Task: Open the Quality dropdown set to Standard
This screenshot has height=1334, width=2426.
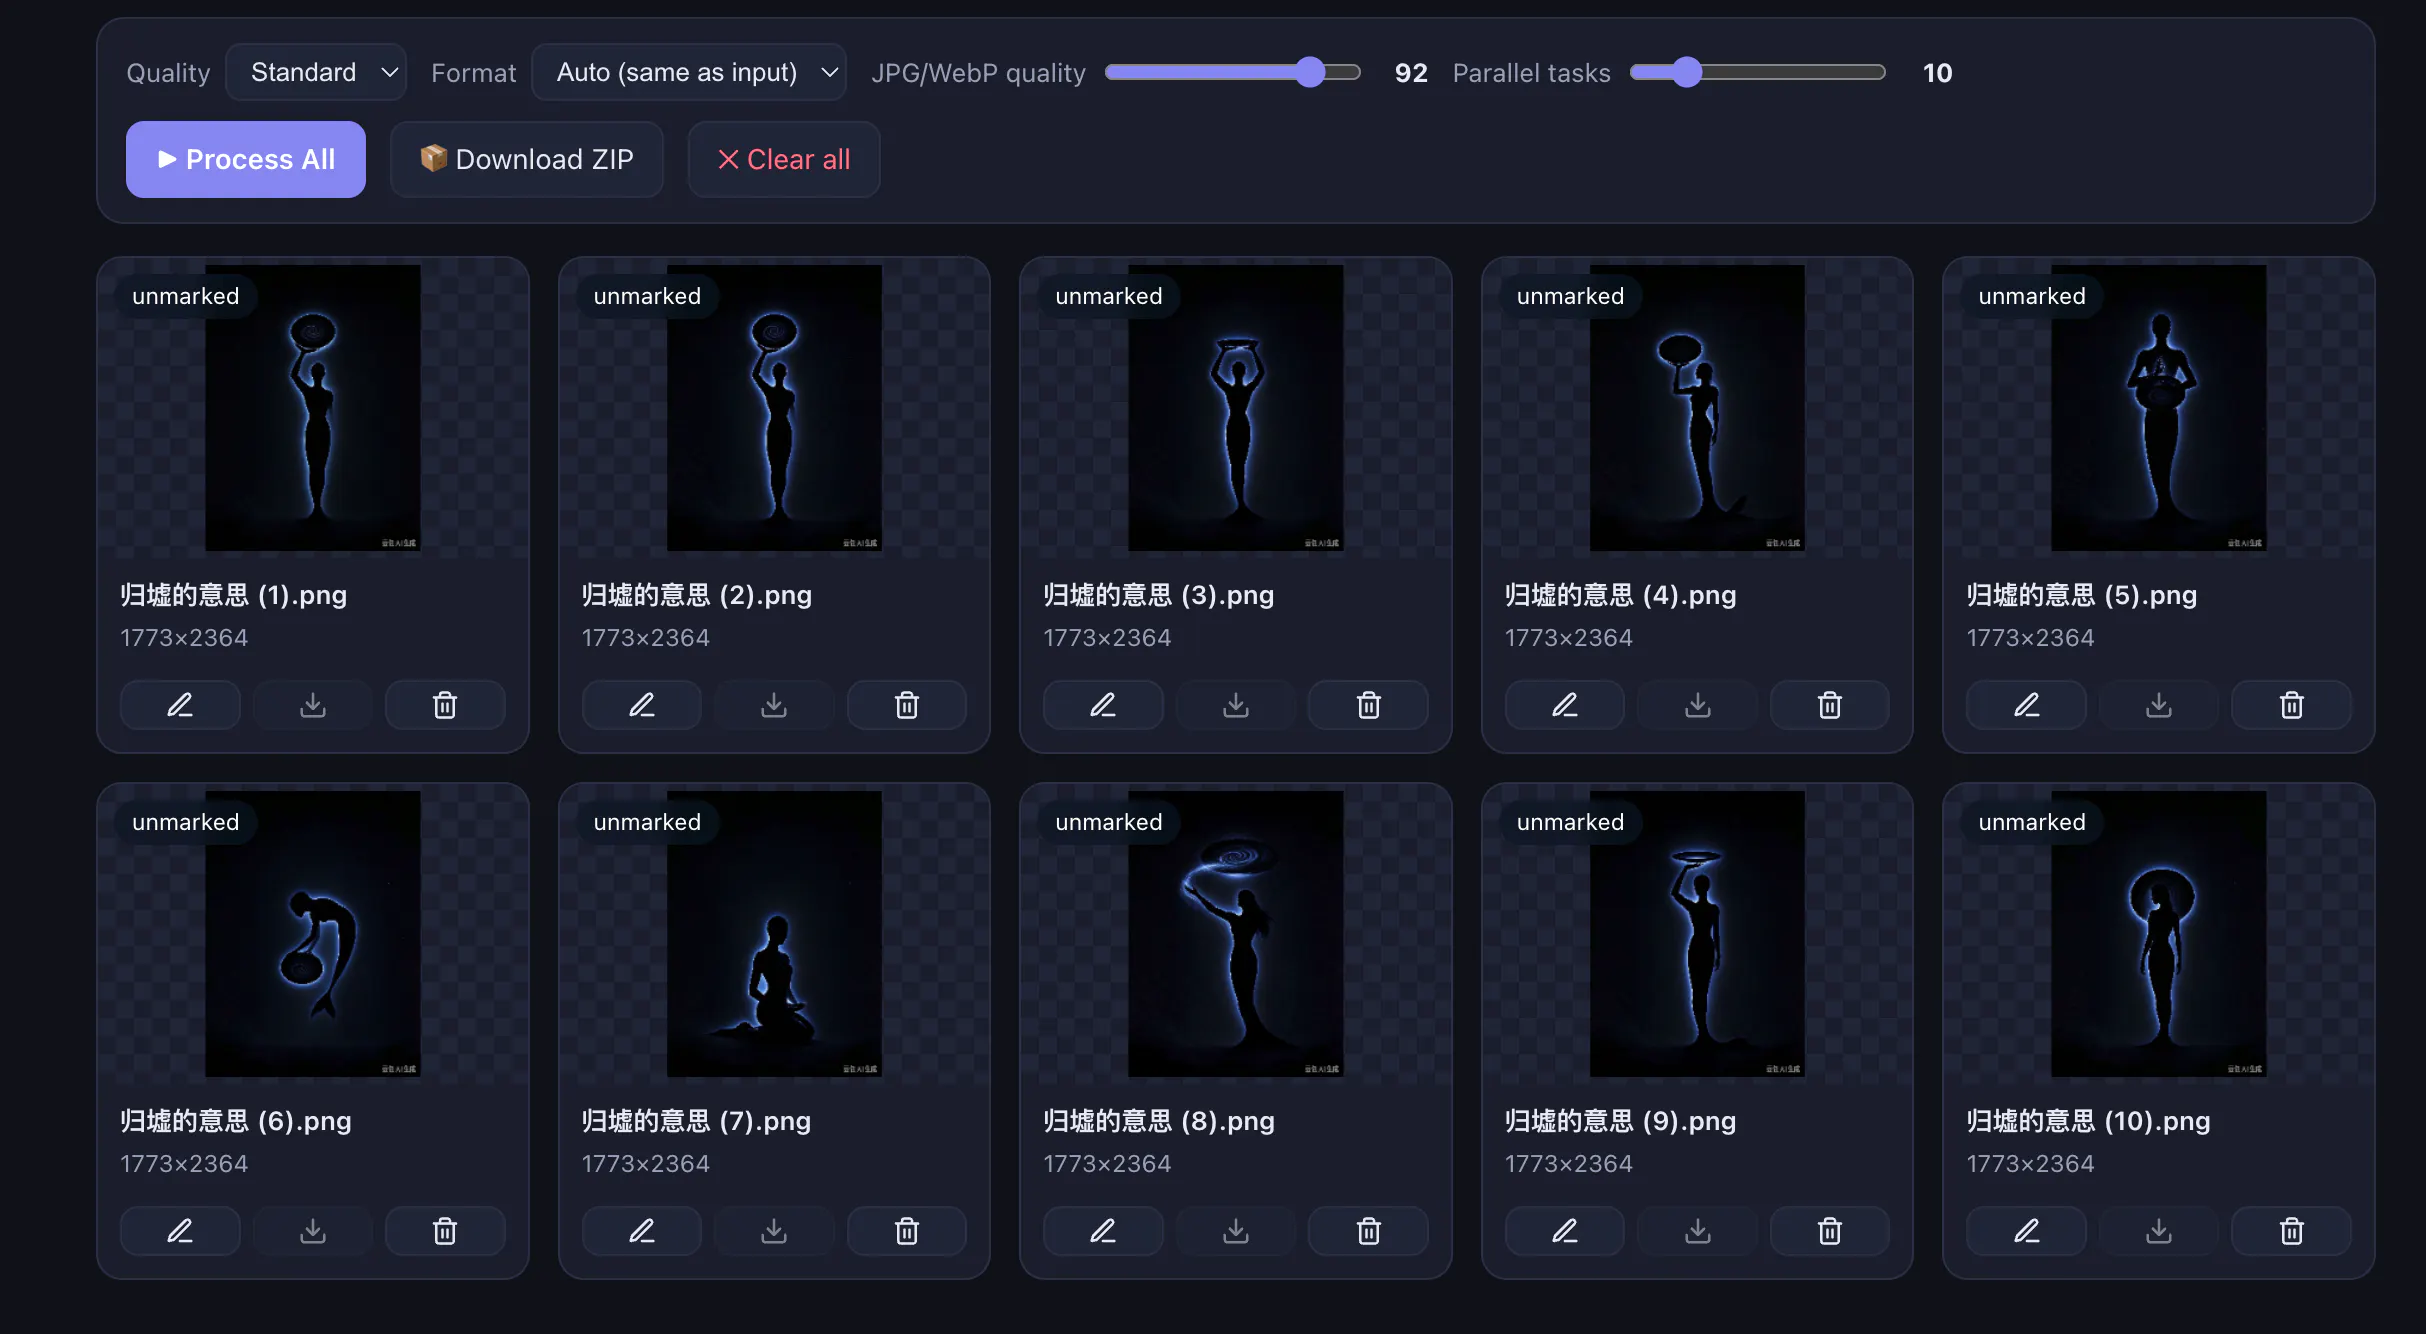Action: click(316, 72)
